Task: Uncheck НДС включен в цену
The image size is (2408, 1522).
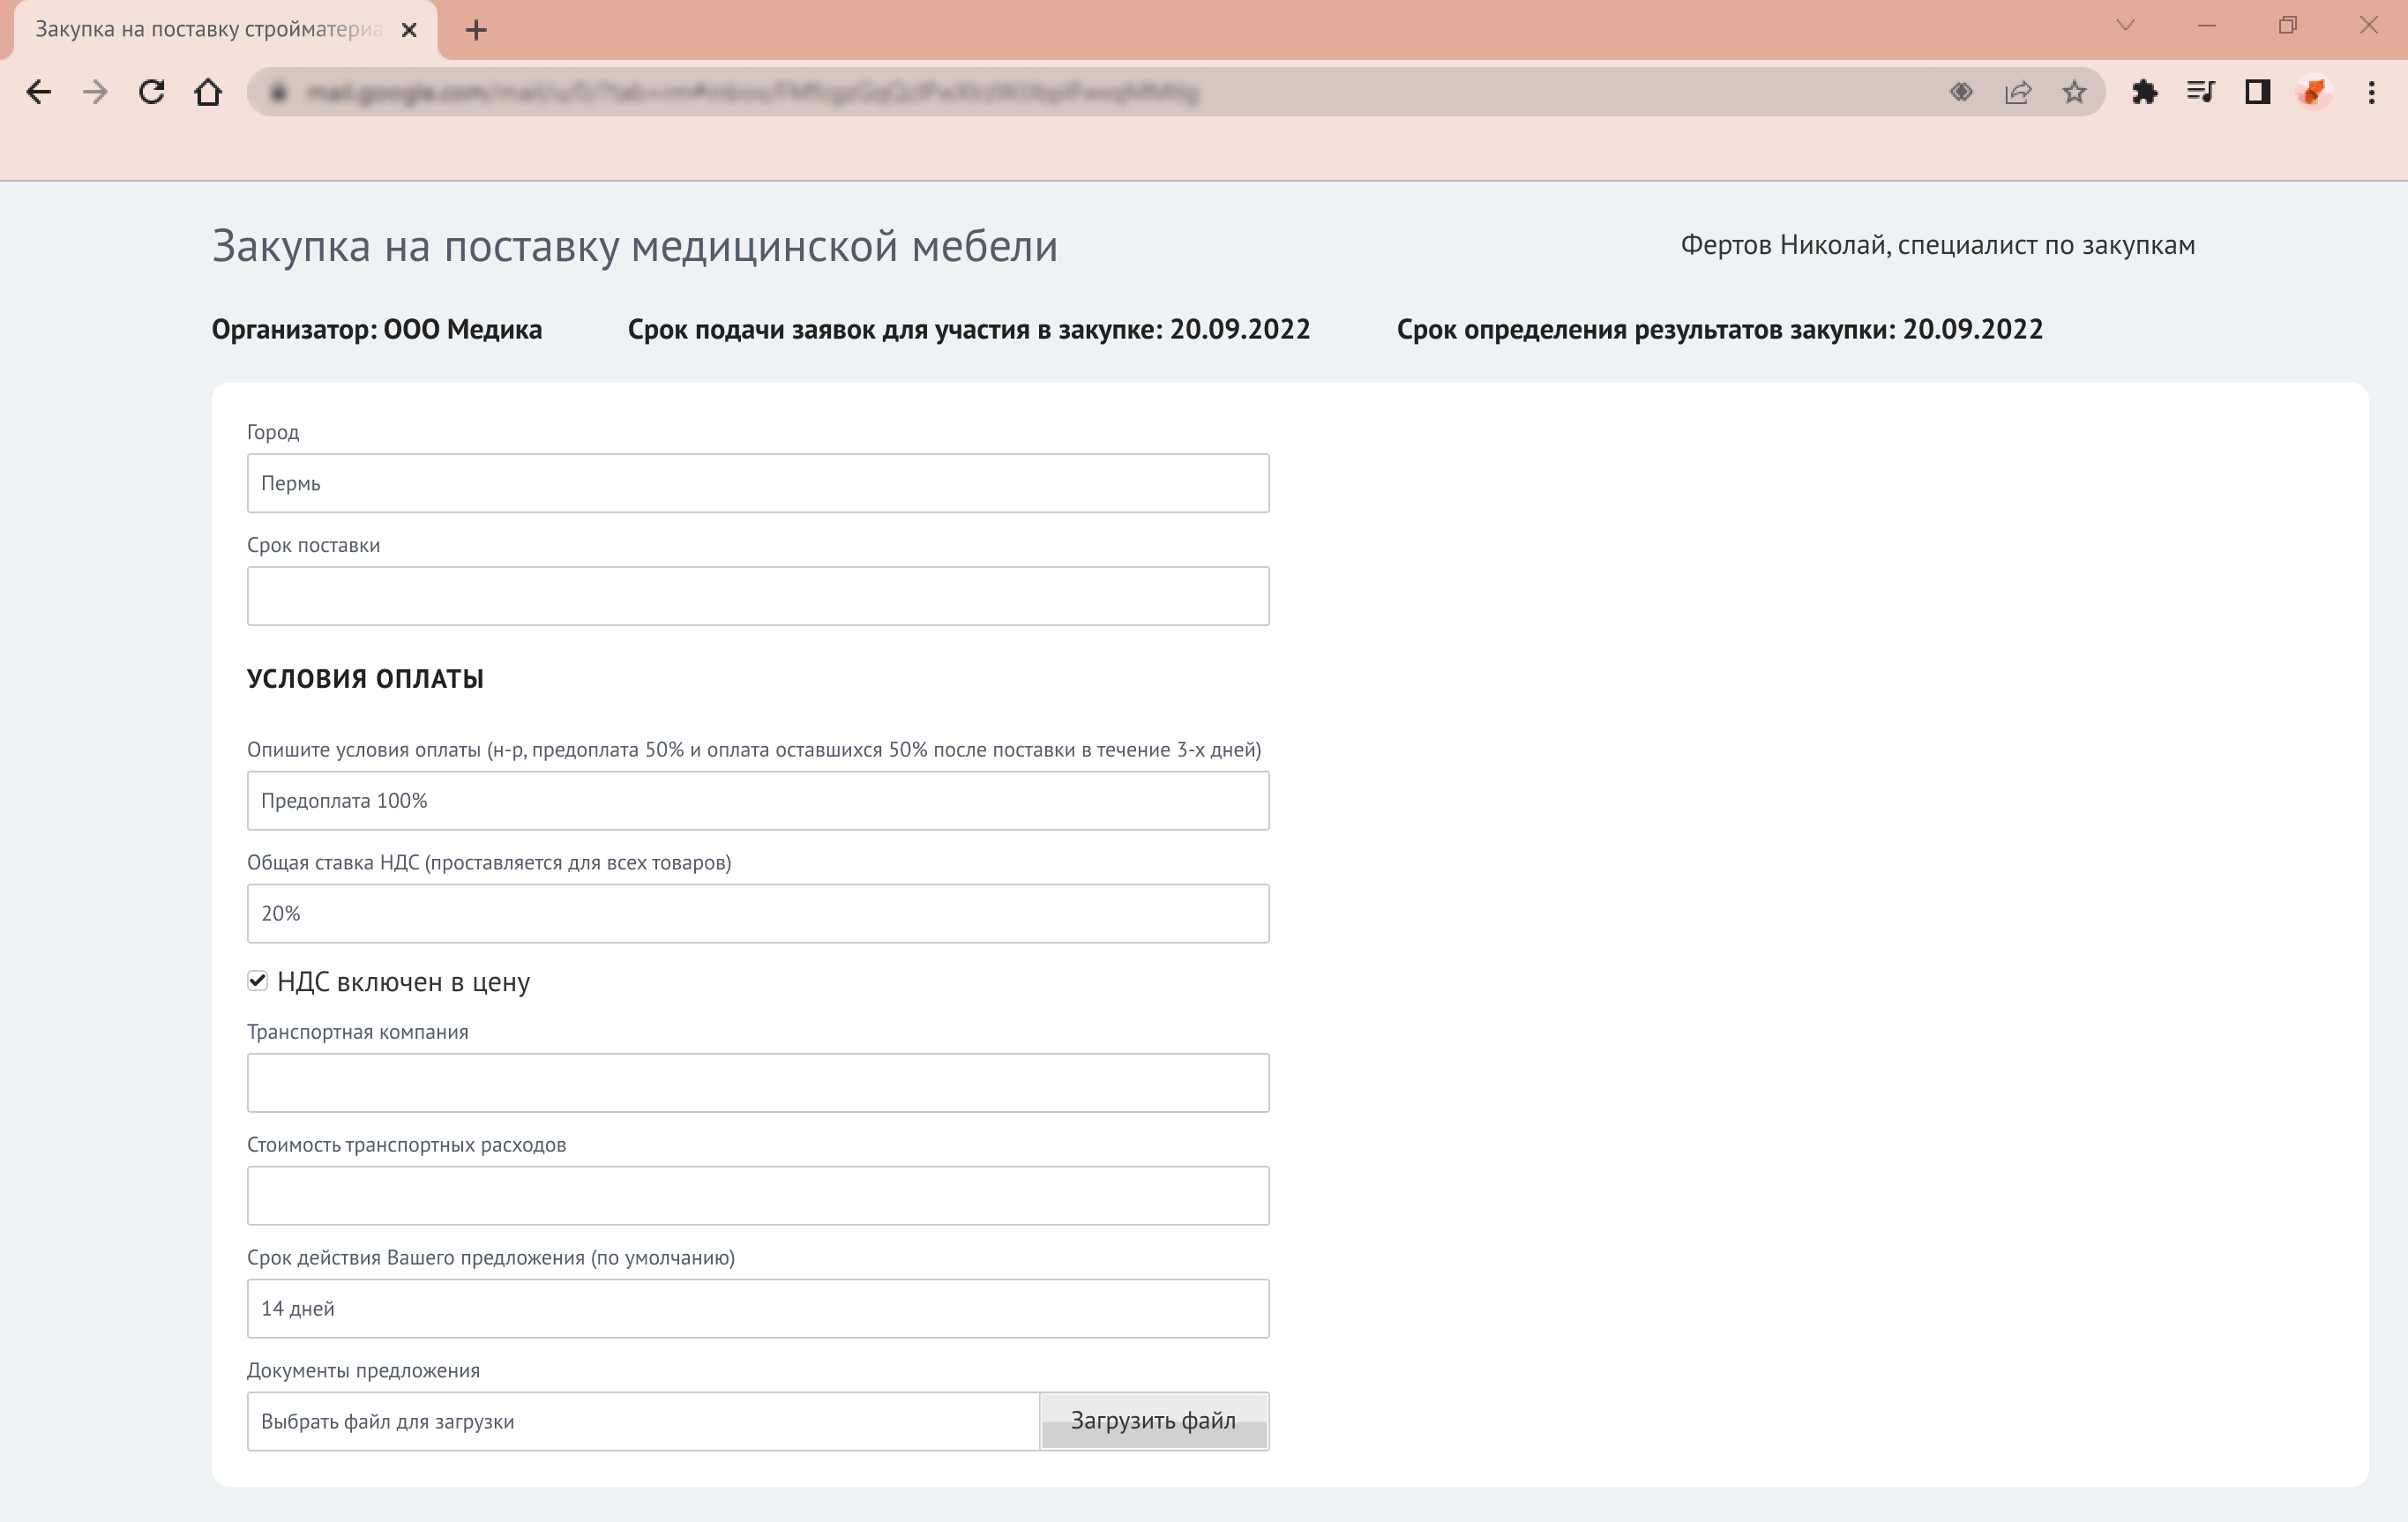Action: point(257,982)
